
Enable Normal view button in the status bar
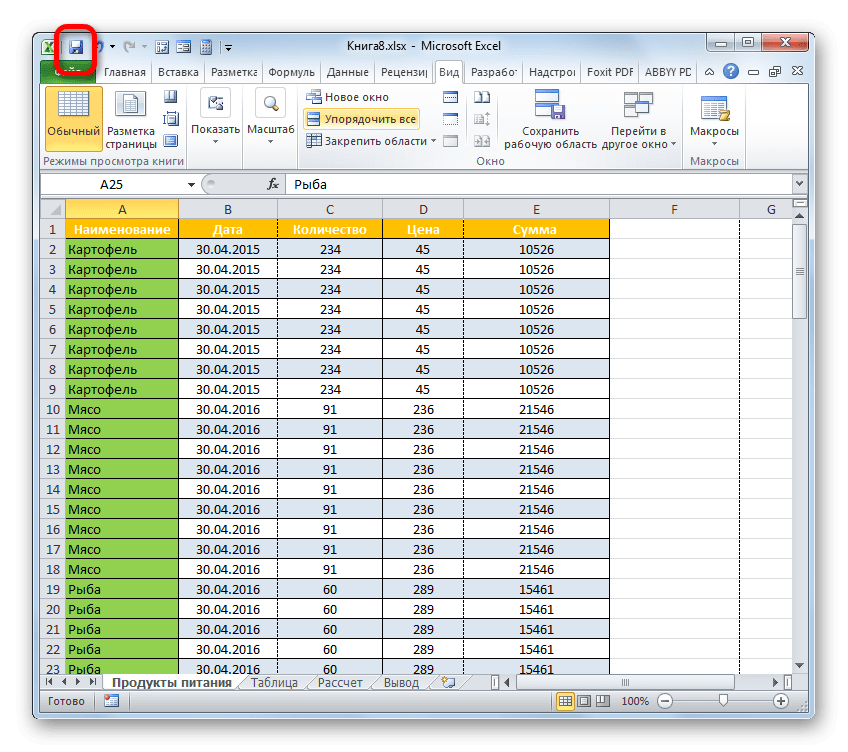[x=565, y=701]
